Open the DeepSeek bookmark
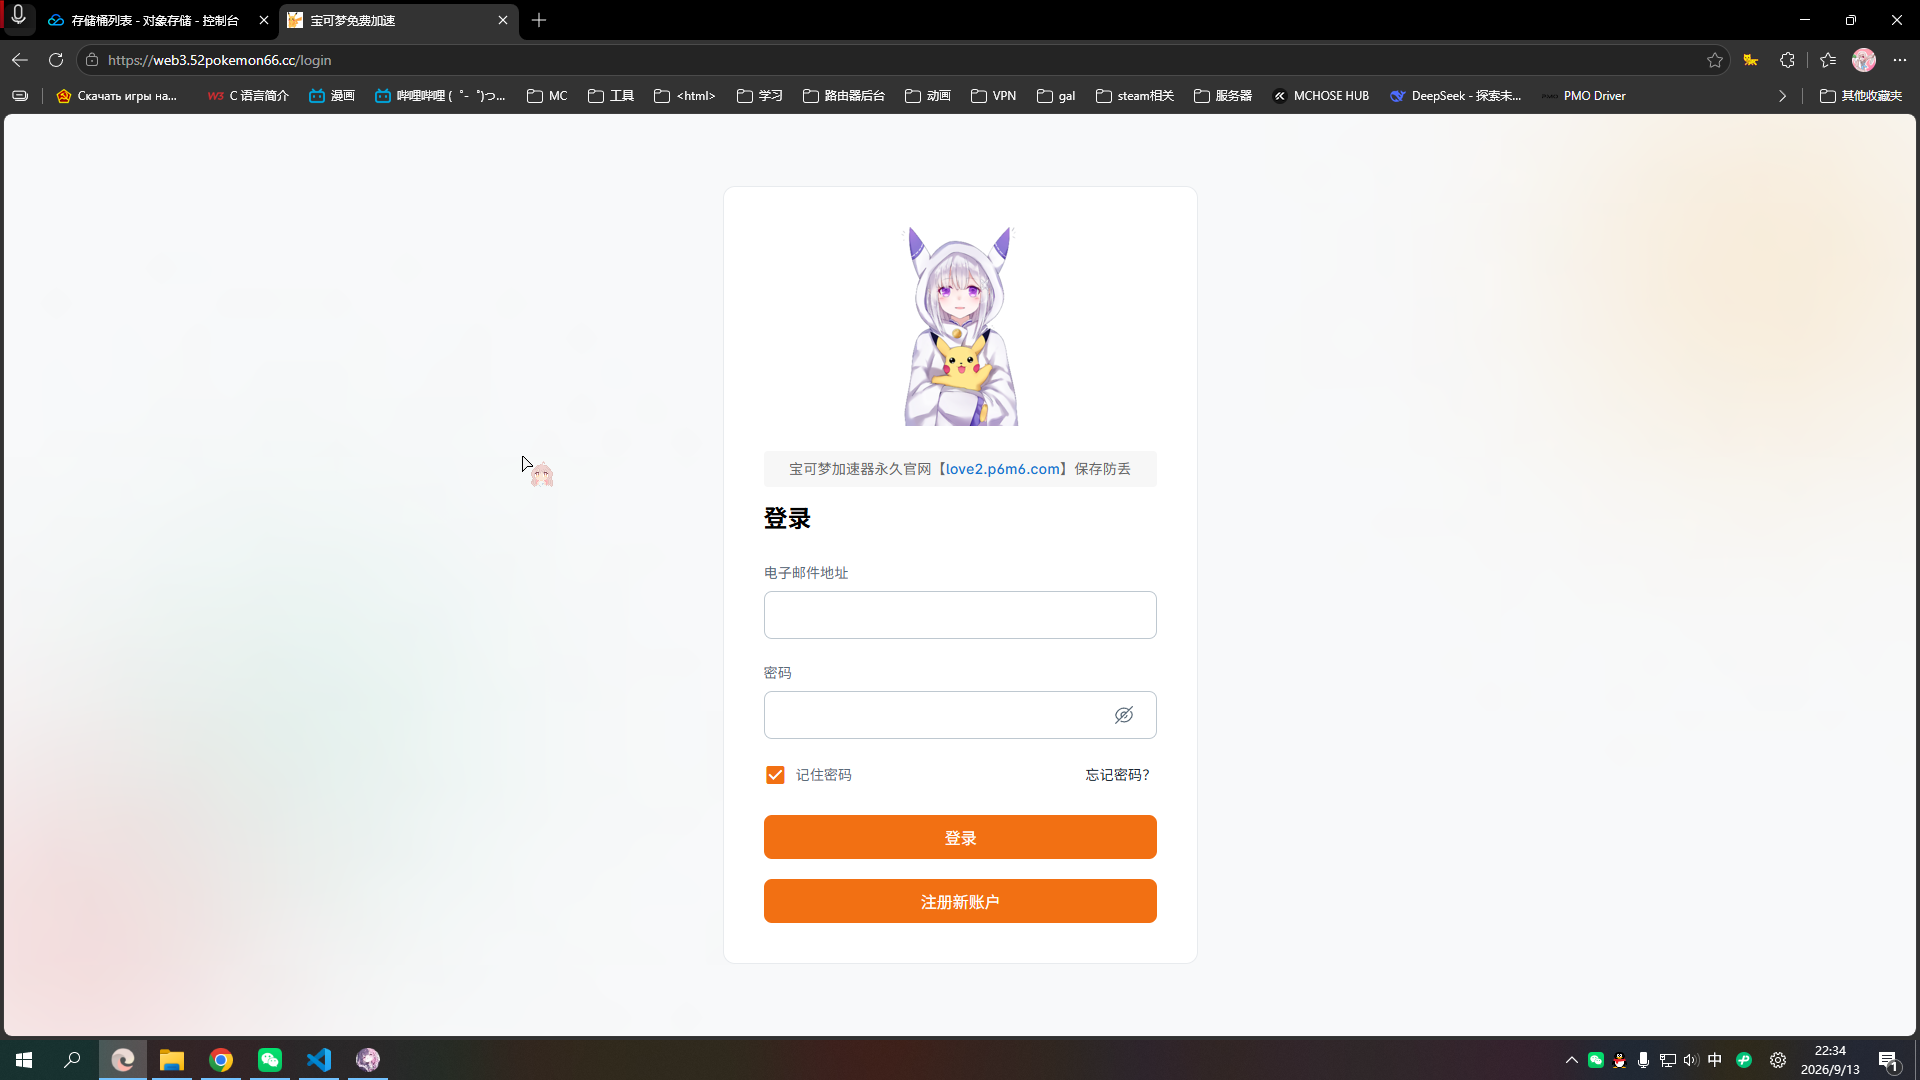 point(1456,96)
